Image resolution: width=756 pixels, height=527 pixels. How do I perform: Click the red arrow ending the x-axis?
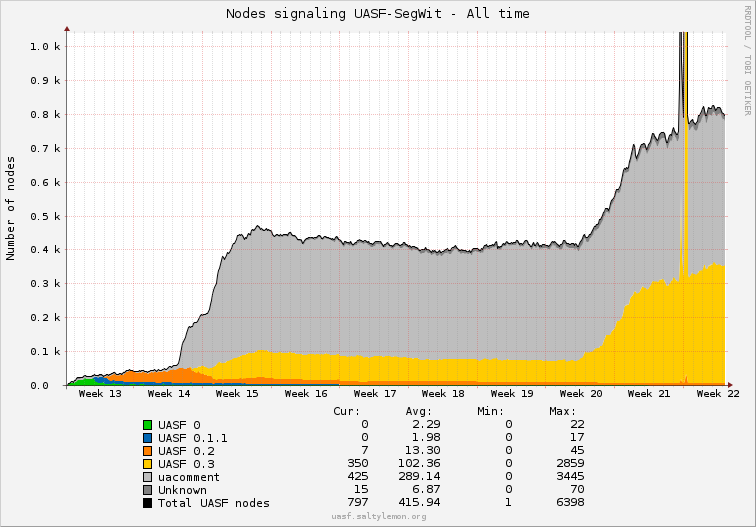[729, 385]
